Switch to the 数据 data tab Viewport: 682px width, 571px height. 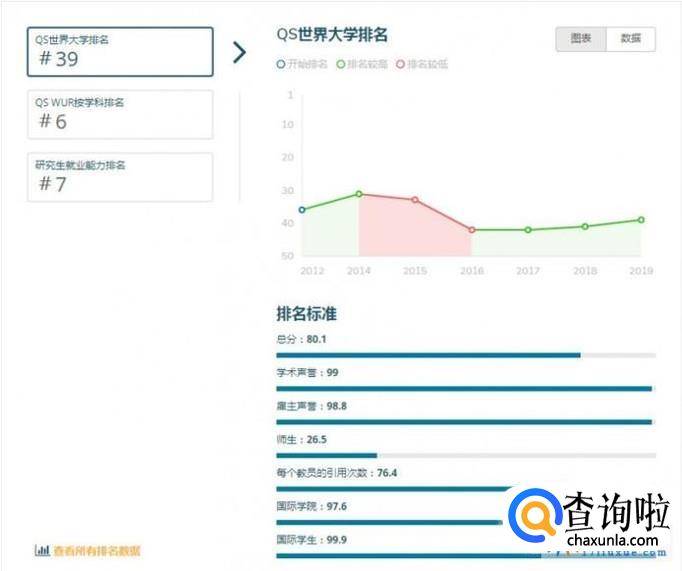[x=631, y=39]
